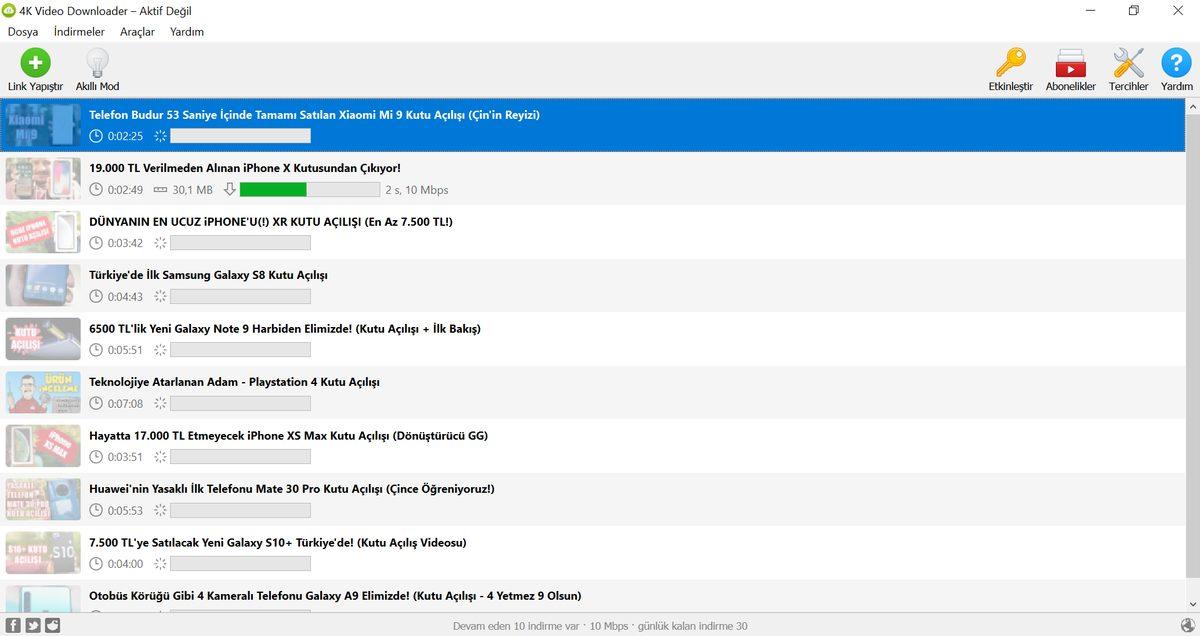Screen dimensions: 1200x636
Task: Select the Playstation 4 Kutu Açılışı download
Action: 234,382
